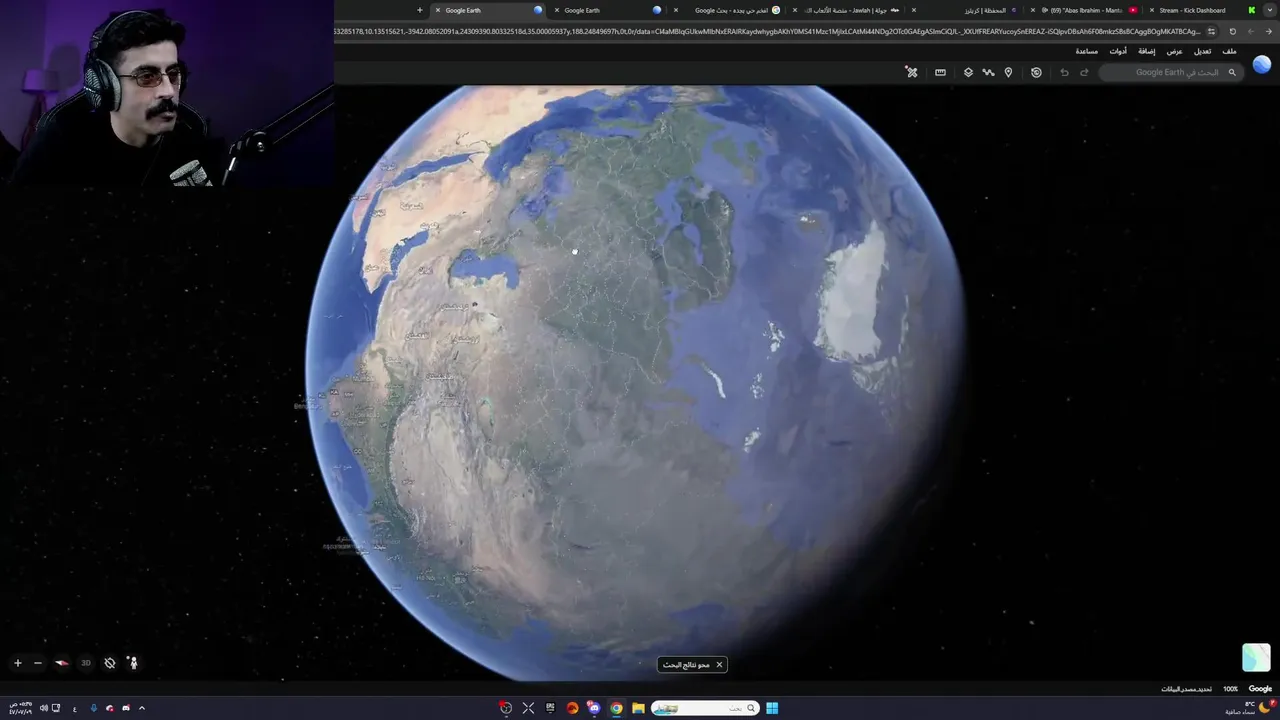This screenshot has width=1280, height=720.
Task: Reload the page with the refresh button
Action: pos(1232,31)
